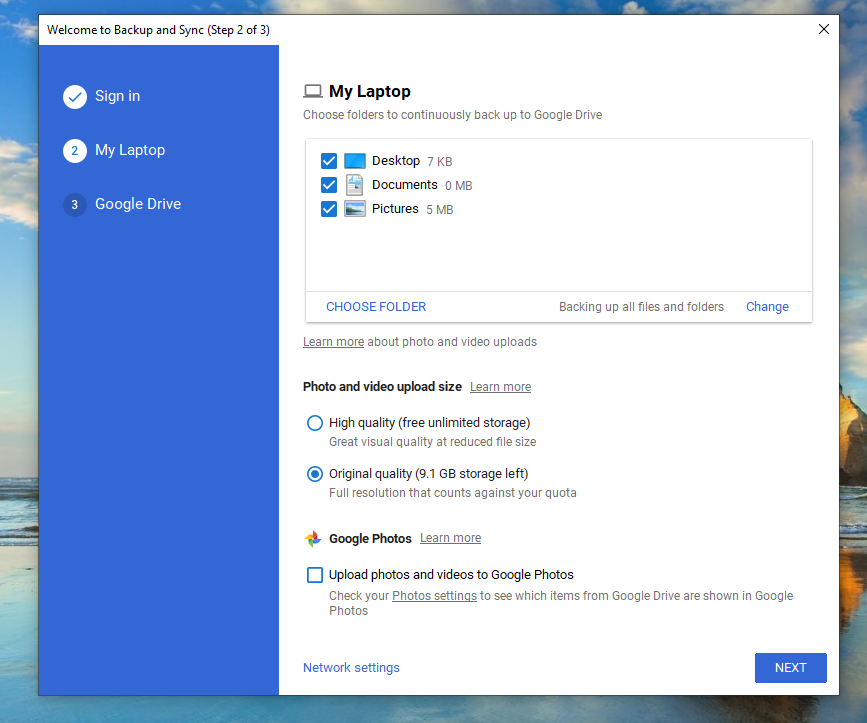Click Change next to backing up files

767,307
